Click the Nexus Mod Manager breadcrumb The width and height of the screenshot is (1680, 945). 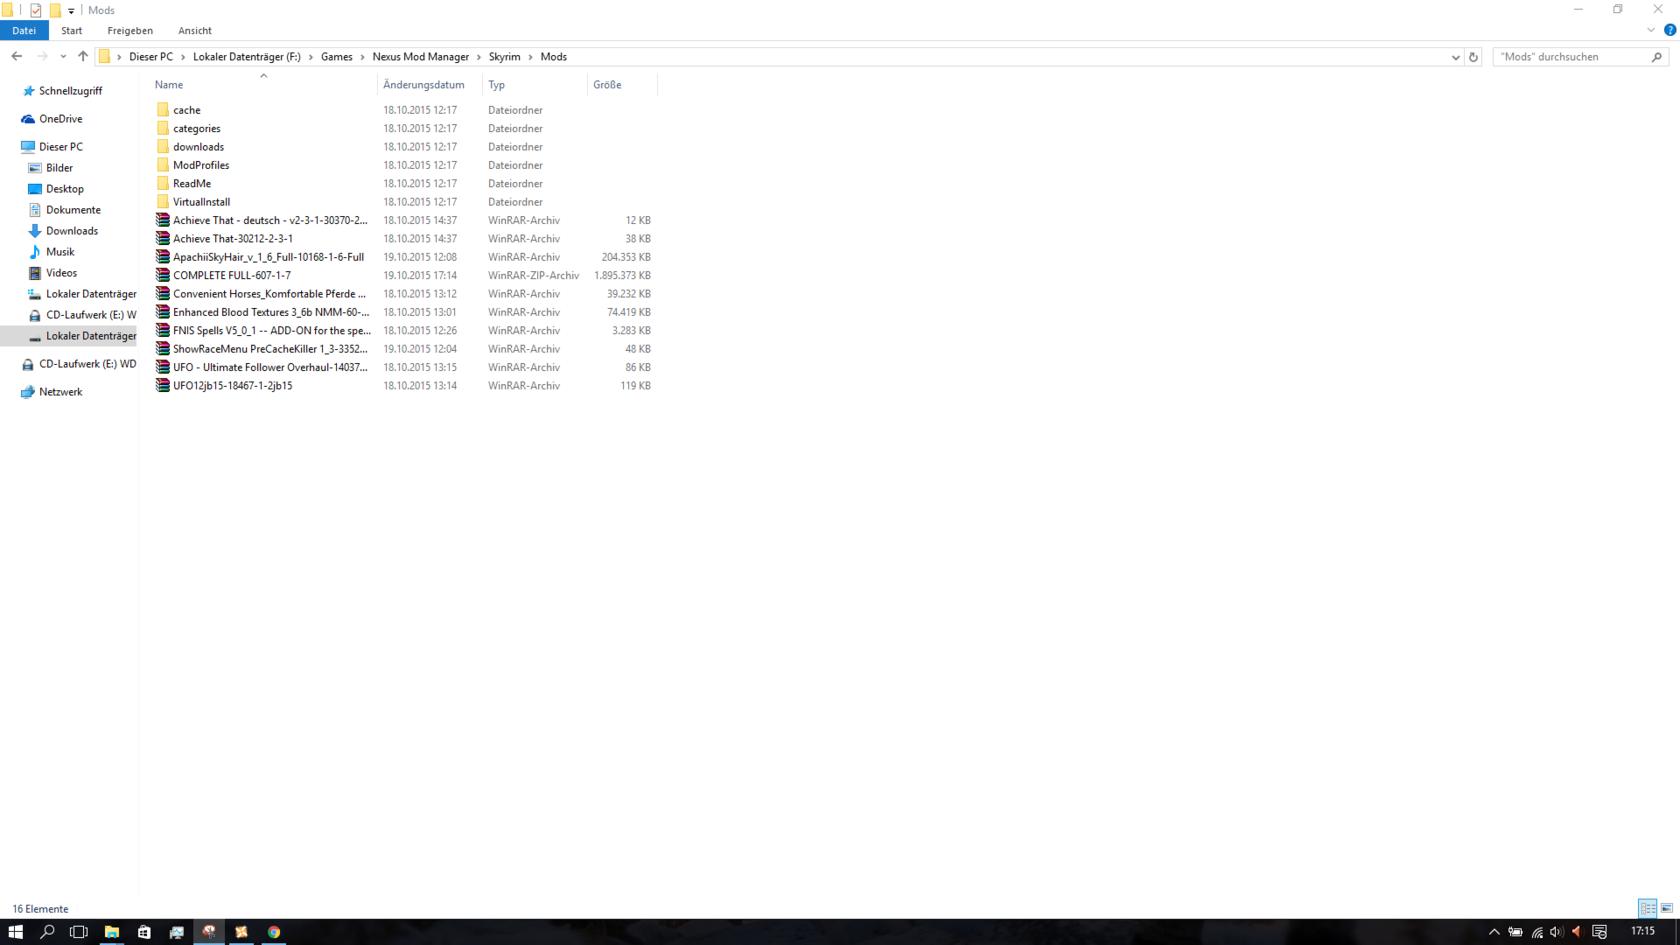click(420, 57)
